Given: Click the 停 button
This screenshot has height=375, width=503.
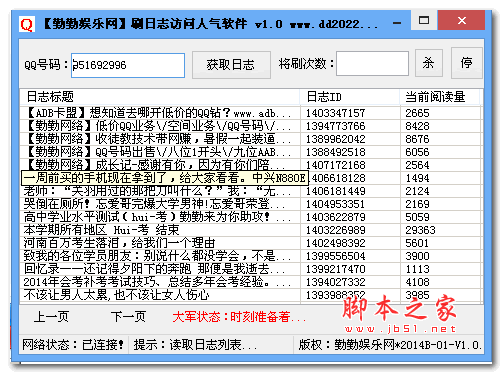Looking at the screenshot, I should point(467,63).
